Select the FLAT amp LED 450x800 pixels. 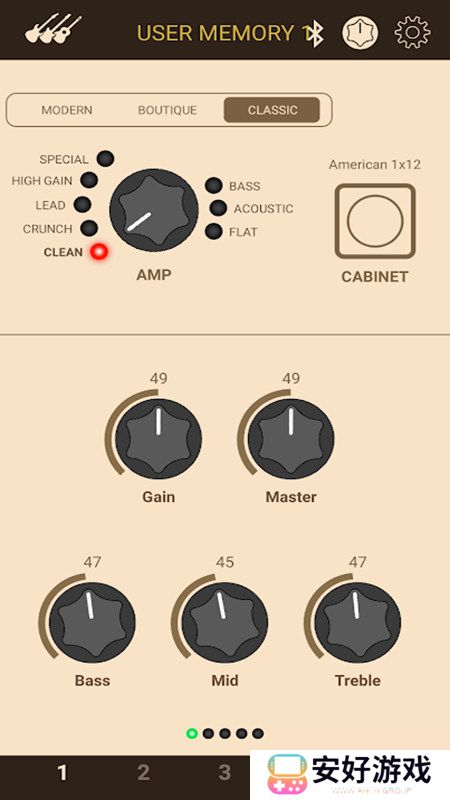click(214, 231)
